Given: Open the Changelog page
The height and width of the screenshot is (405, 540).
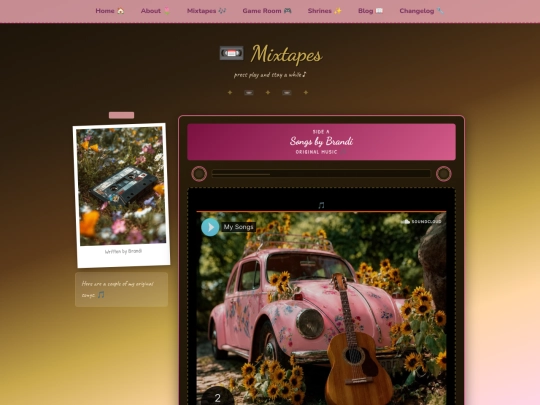Looking at the screenshot, I should [x=422, y=11].
